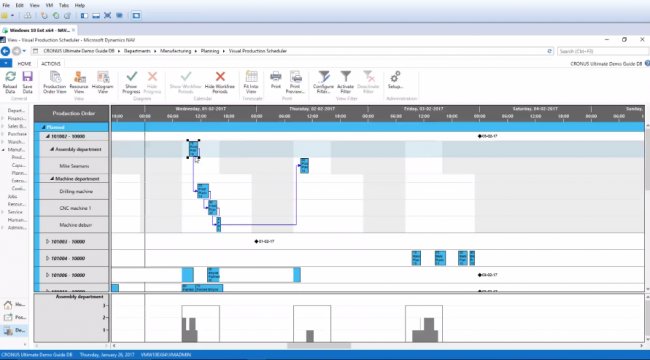Image resolution: width=650 pixels, height=360 pixels.
Task: Open the File menu
Action: [6, 5]
